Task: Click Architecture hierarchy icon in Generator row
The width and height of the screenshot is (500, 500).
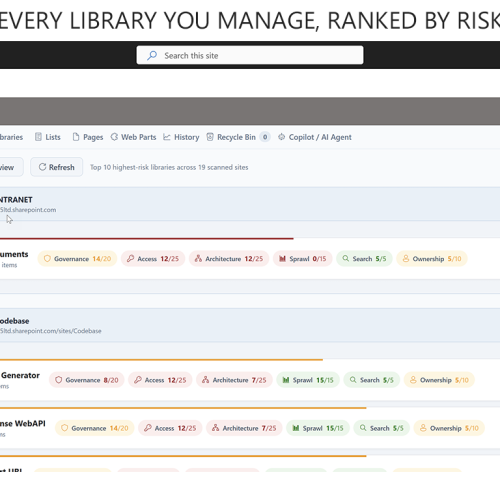Action: (x=206, y=380)
